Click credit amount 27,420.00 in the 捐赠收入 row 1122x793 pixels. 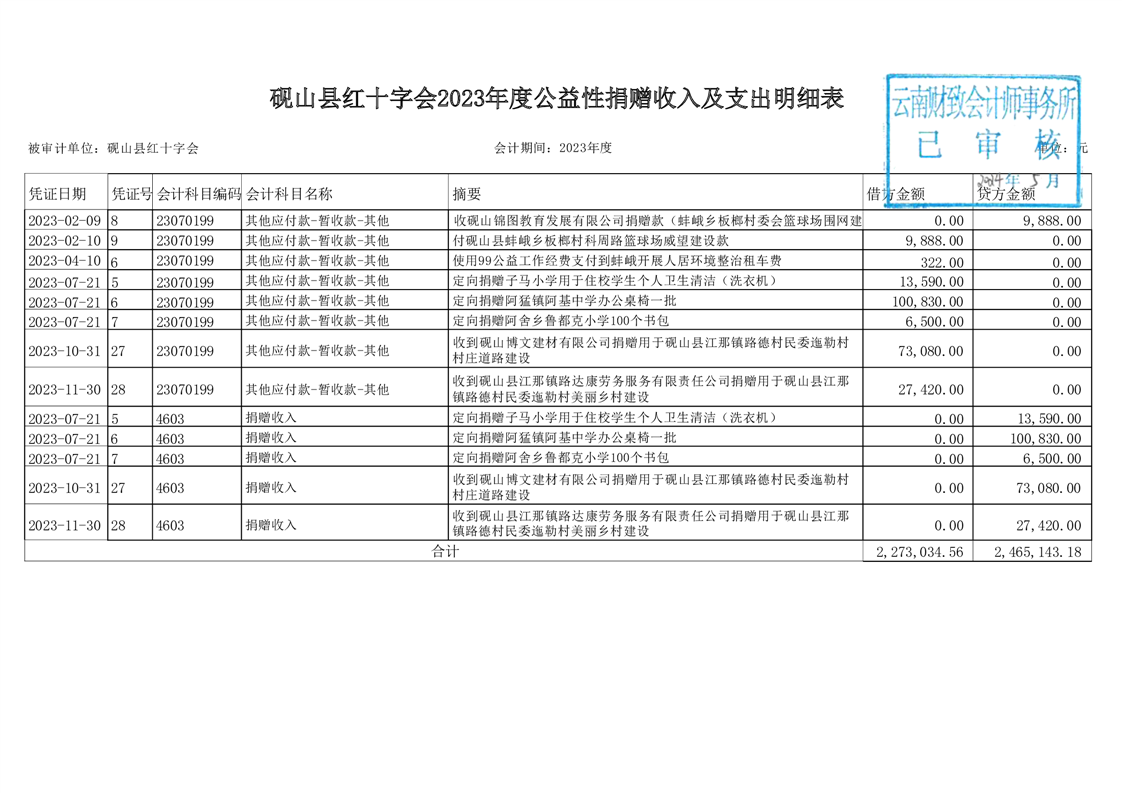point(1049,526)
